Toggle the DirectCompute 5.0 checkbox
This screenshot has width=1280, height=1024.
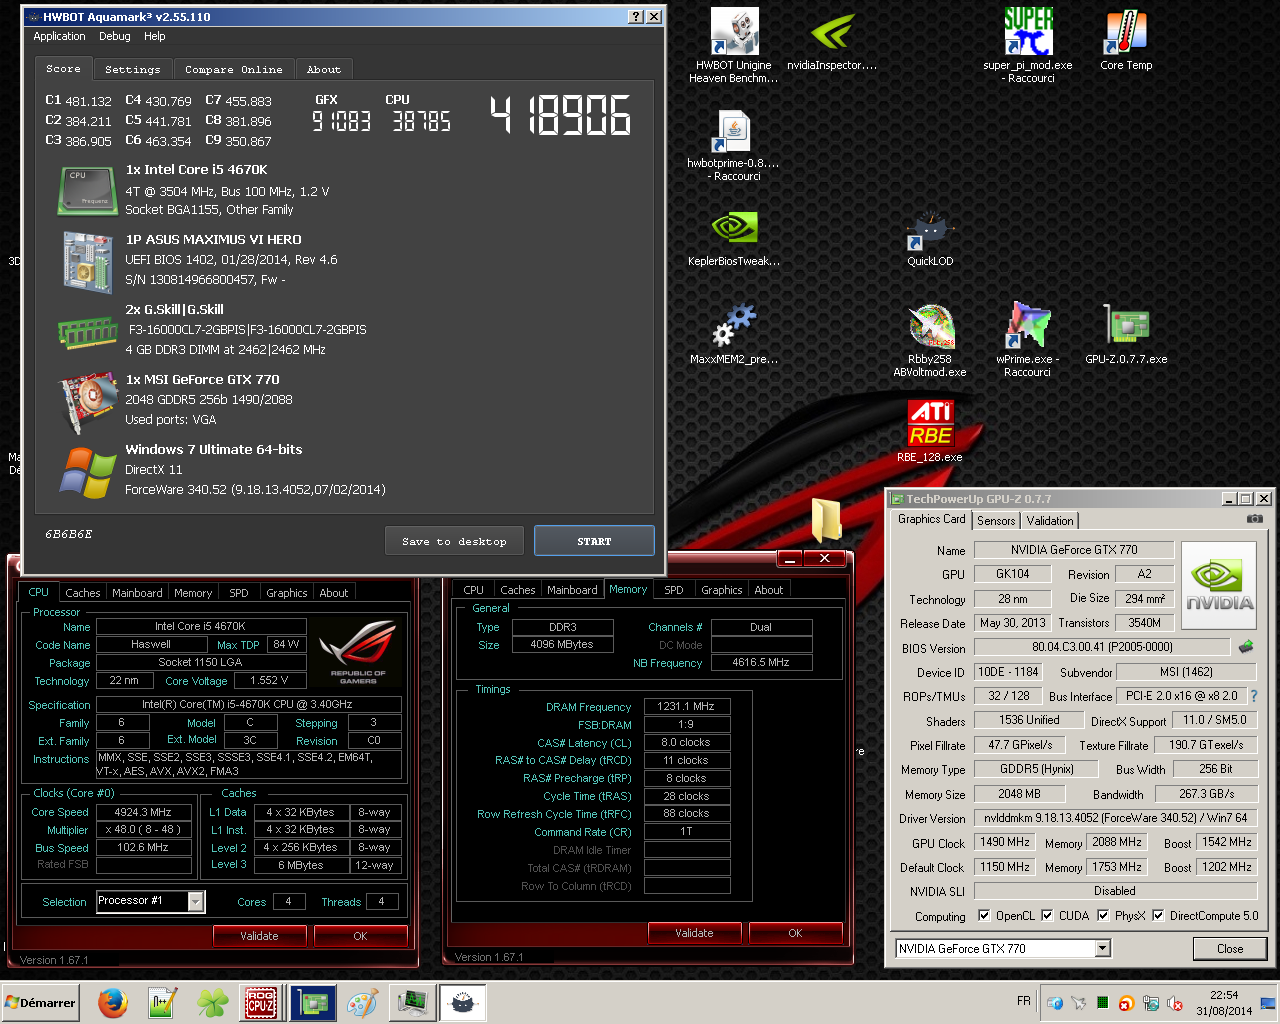click(x=1158, y=915)
